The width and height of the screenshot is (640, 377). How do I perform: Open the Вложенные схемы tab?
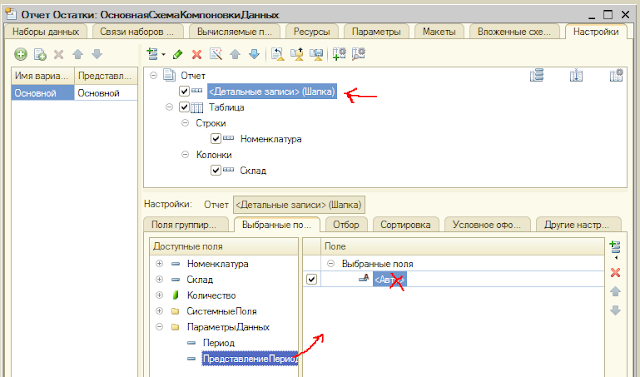click(514, 31)
